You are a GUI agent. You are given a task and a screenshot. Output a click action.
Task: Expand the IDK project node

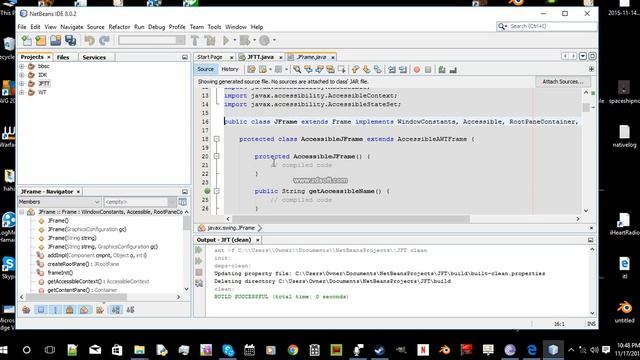[x=22, y=75]
